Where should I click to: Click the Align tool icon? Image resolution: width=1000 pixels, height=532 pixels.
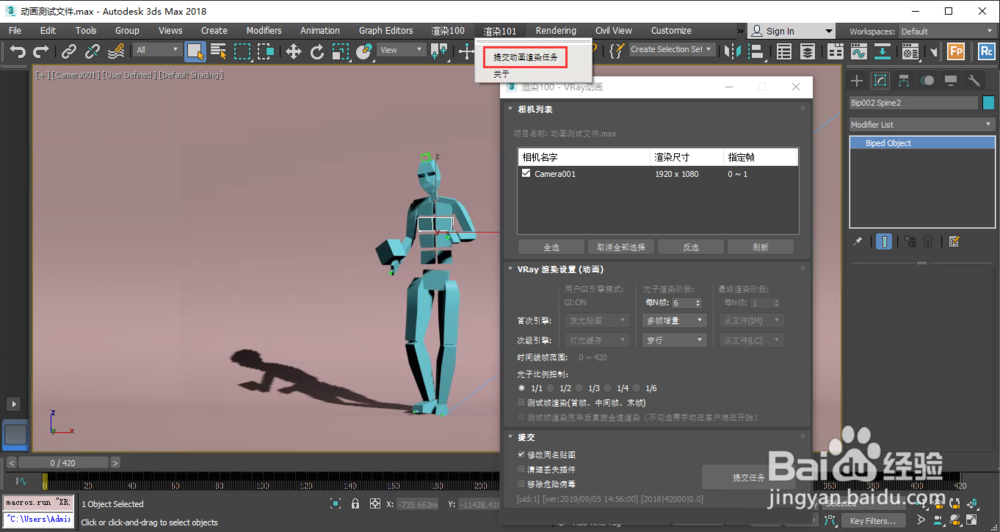click(x=756, y=52)
